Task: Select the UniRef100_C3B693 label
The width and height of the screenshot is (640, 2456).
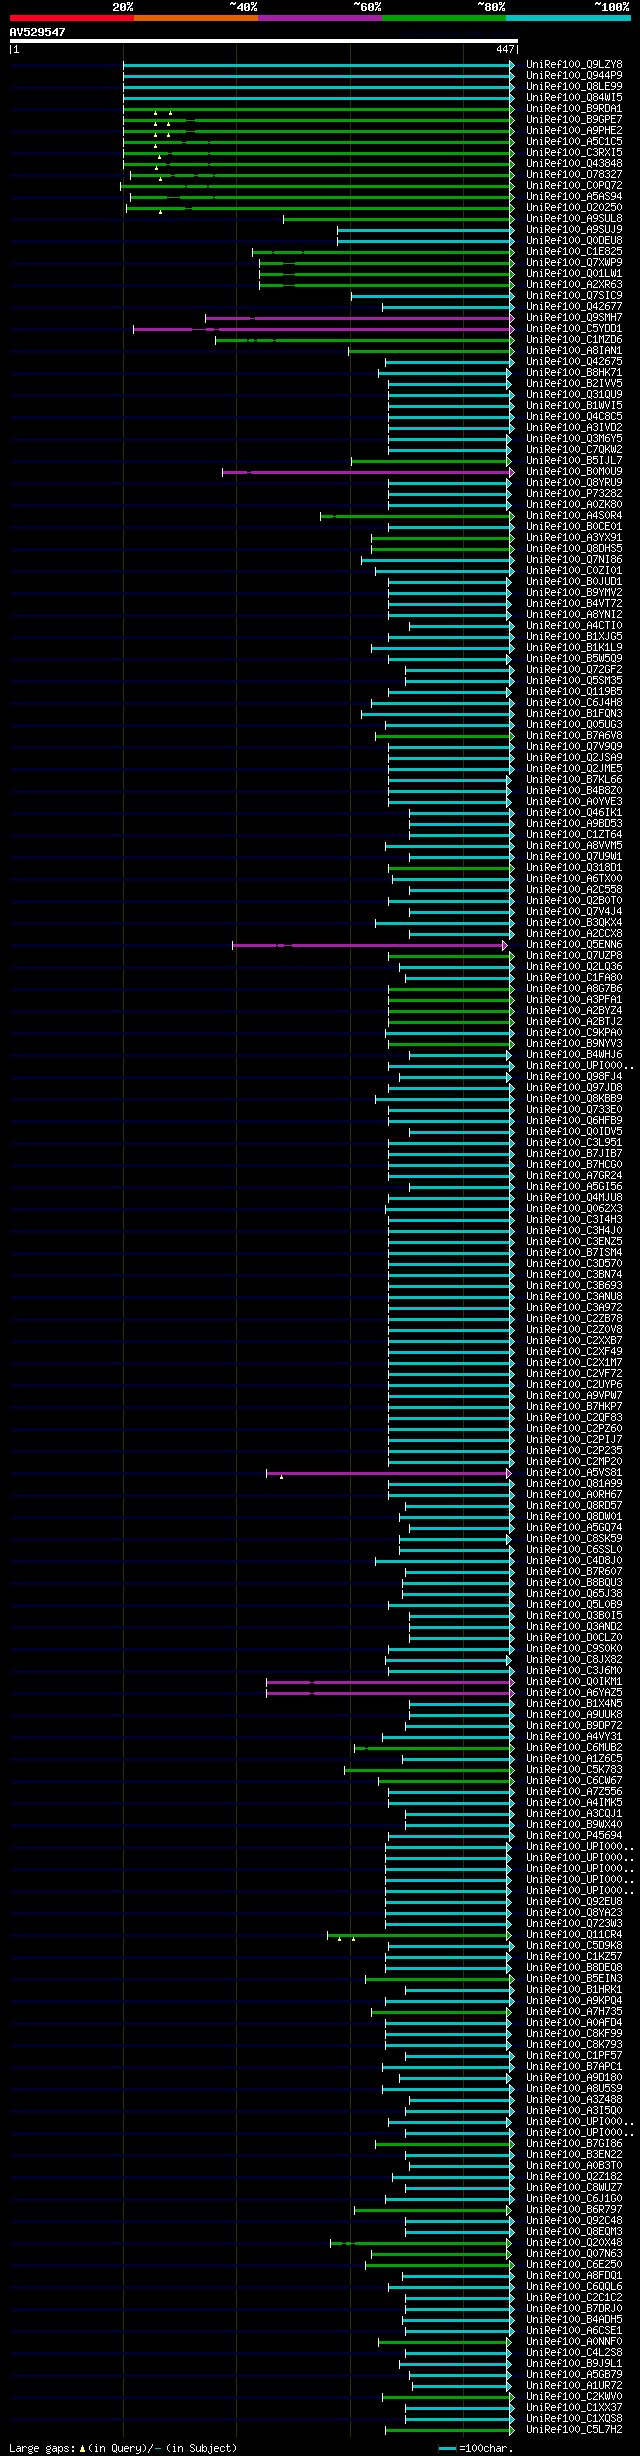Action: coord(574,1286)
